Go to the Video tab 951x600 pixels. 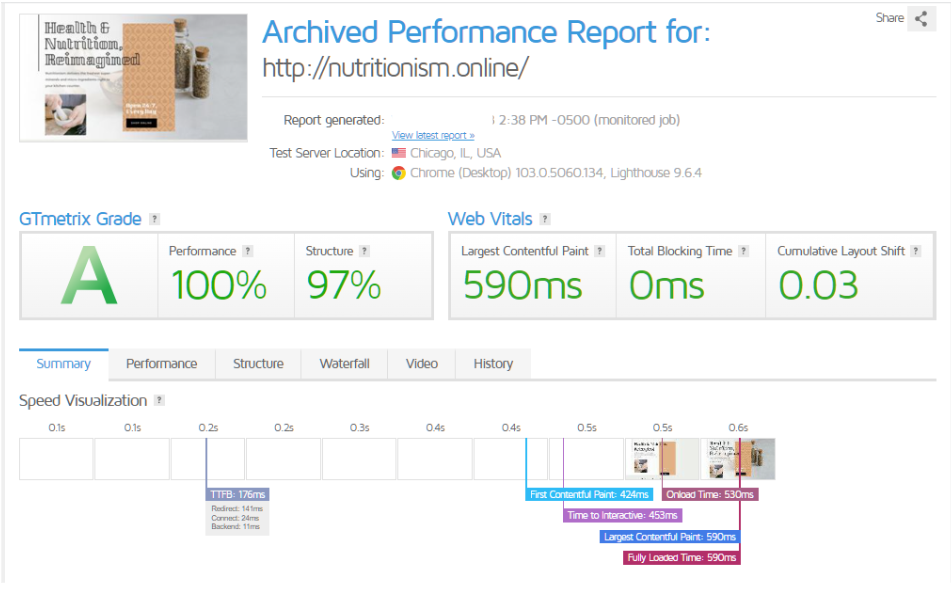pyautogui.click(x=422, y=364)
